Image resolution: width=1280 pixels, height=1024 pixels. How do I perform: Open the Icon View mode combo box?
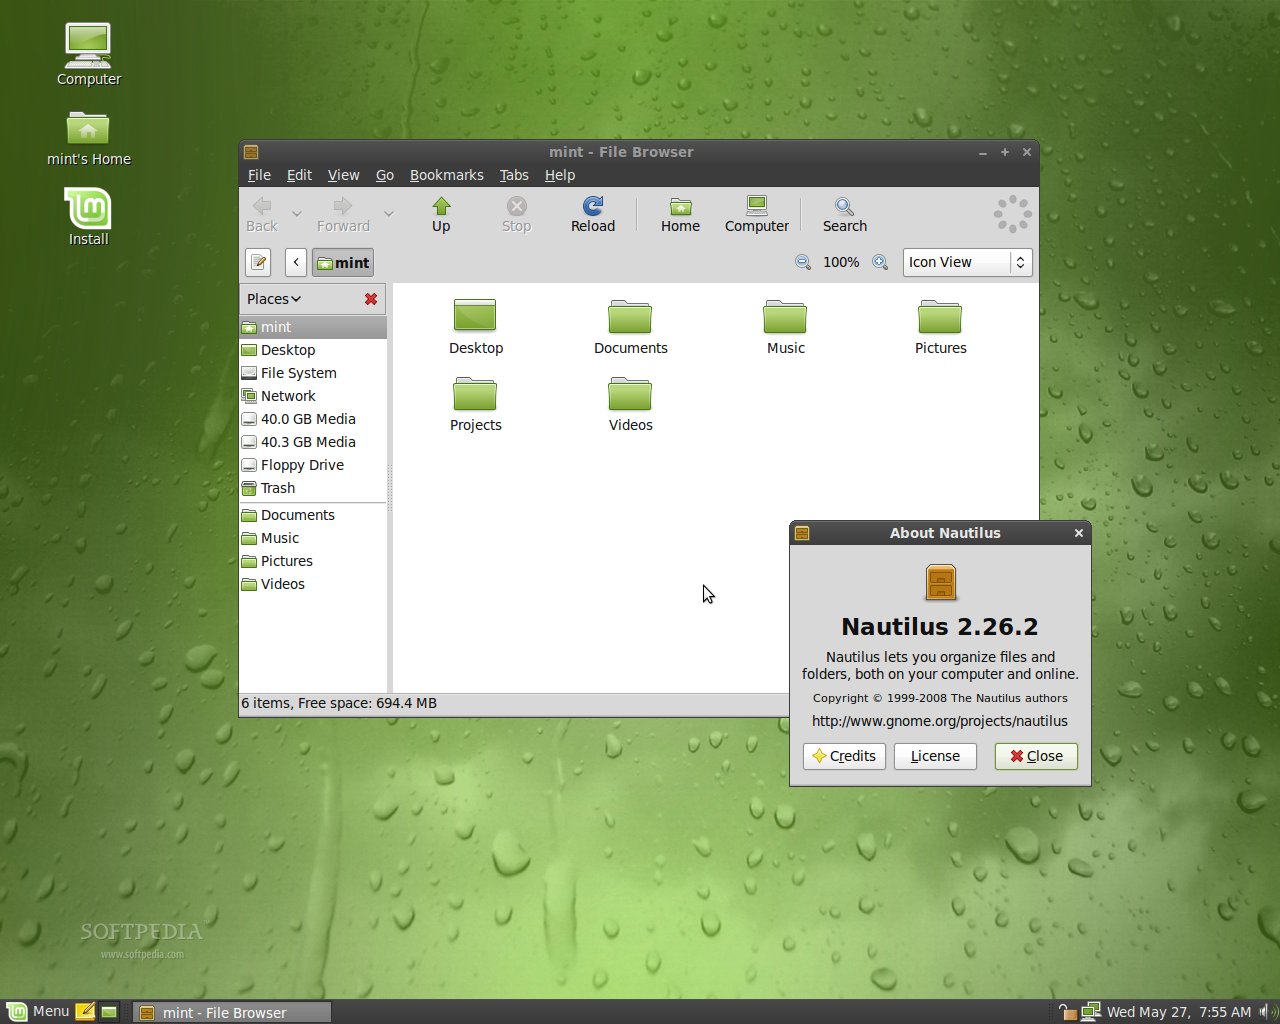coord(967,262)
